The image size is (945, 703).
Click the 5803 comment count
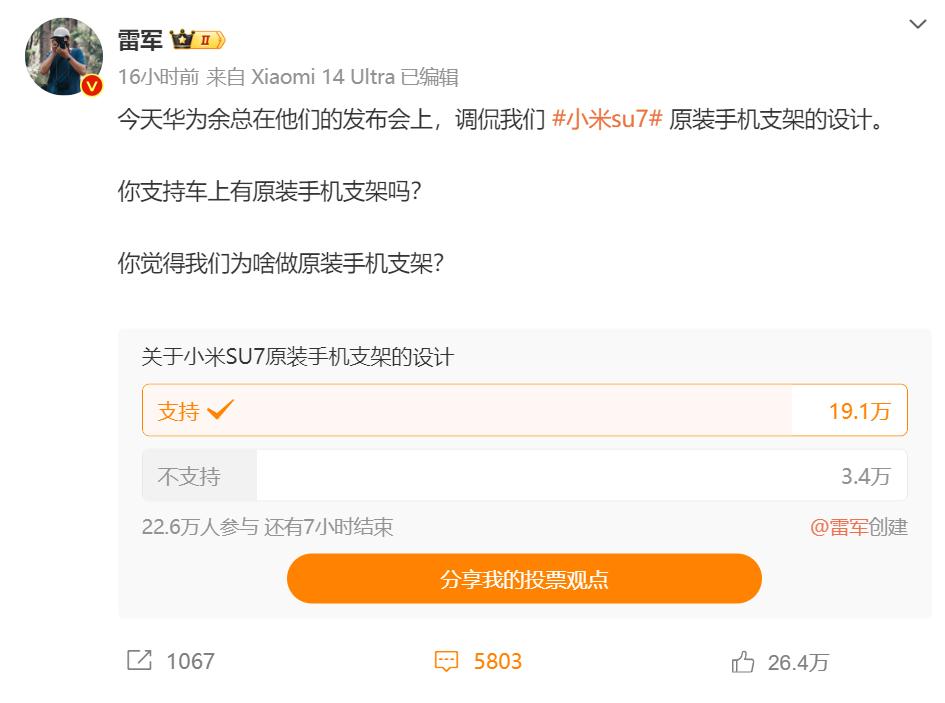(x=498, y=661)
